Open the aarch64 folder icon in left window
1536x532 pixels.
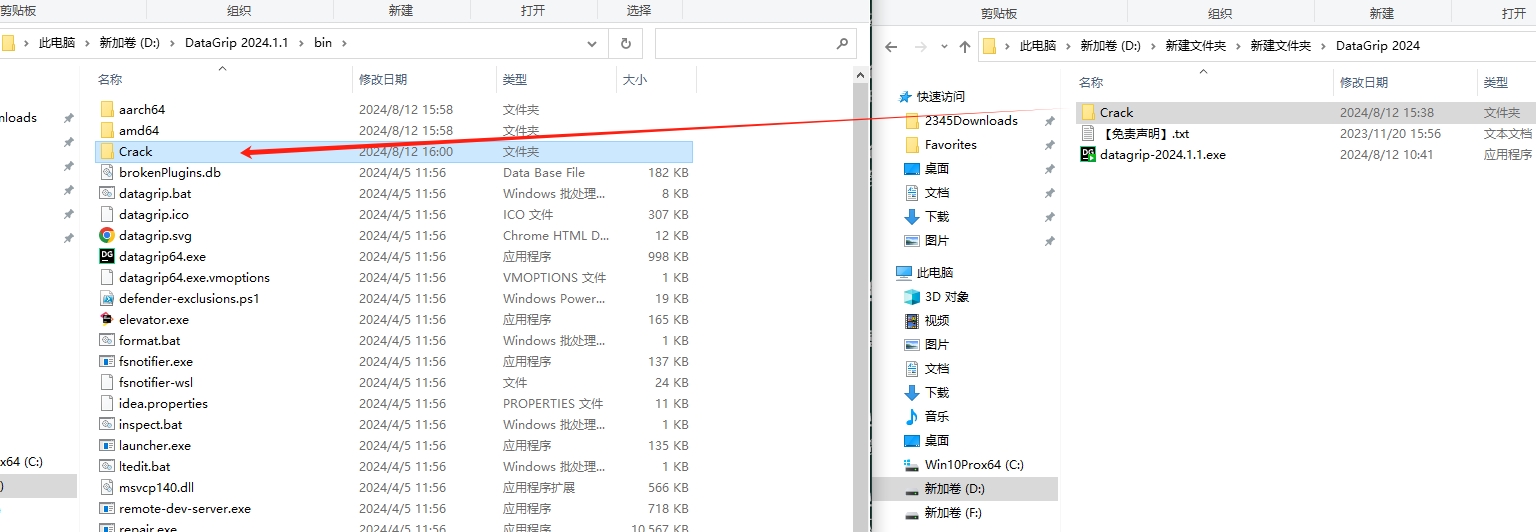pos(107,109)
